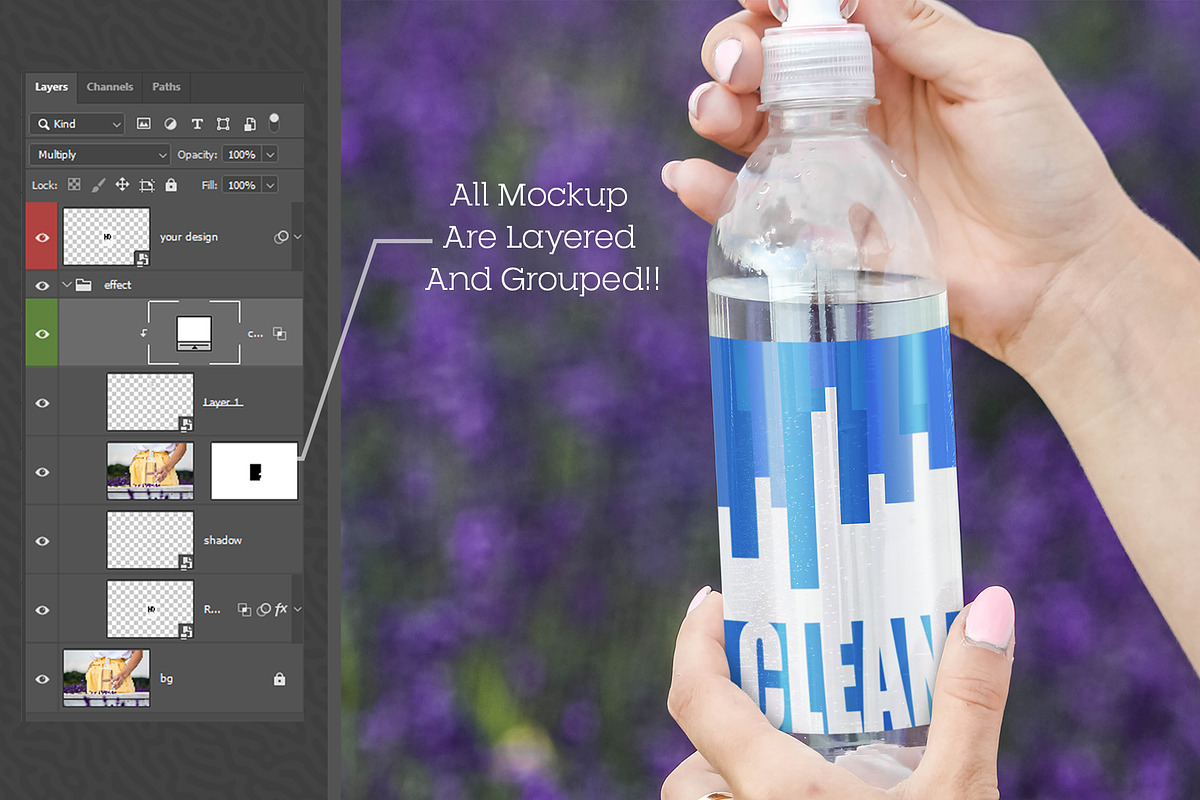Click the effect group folder icon
1200x800 pixels.
[84, 285]
